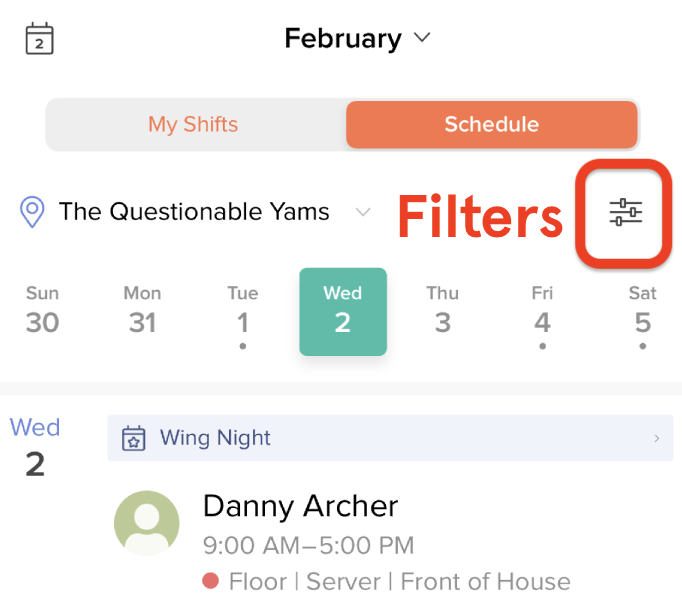Select Wednesday 2 highlighted day

[343, 312]
